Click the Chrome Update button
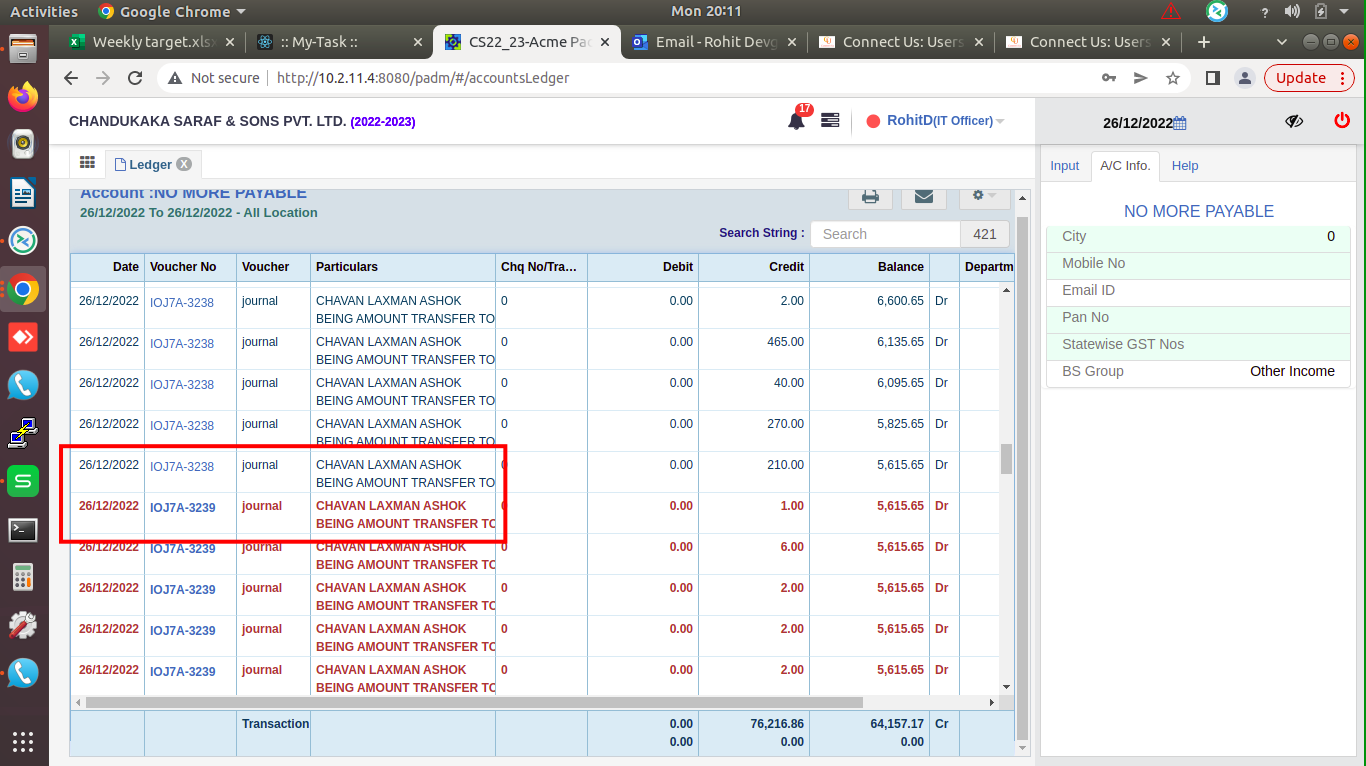The image size is (1366, 766). point(1309,78)
